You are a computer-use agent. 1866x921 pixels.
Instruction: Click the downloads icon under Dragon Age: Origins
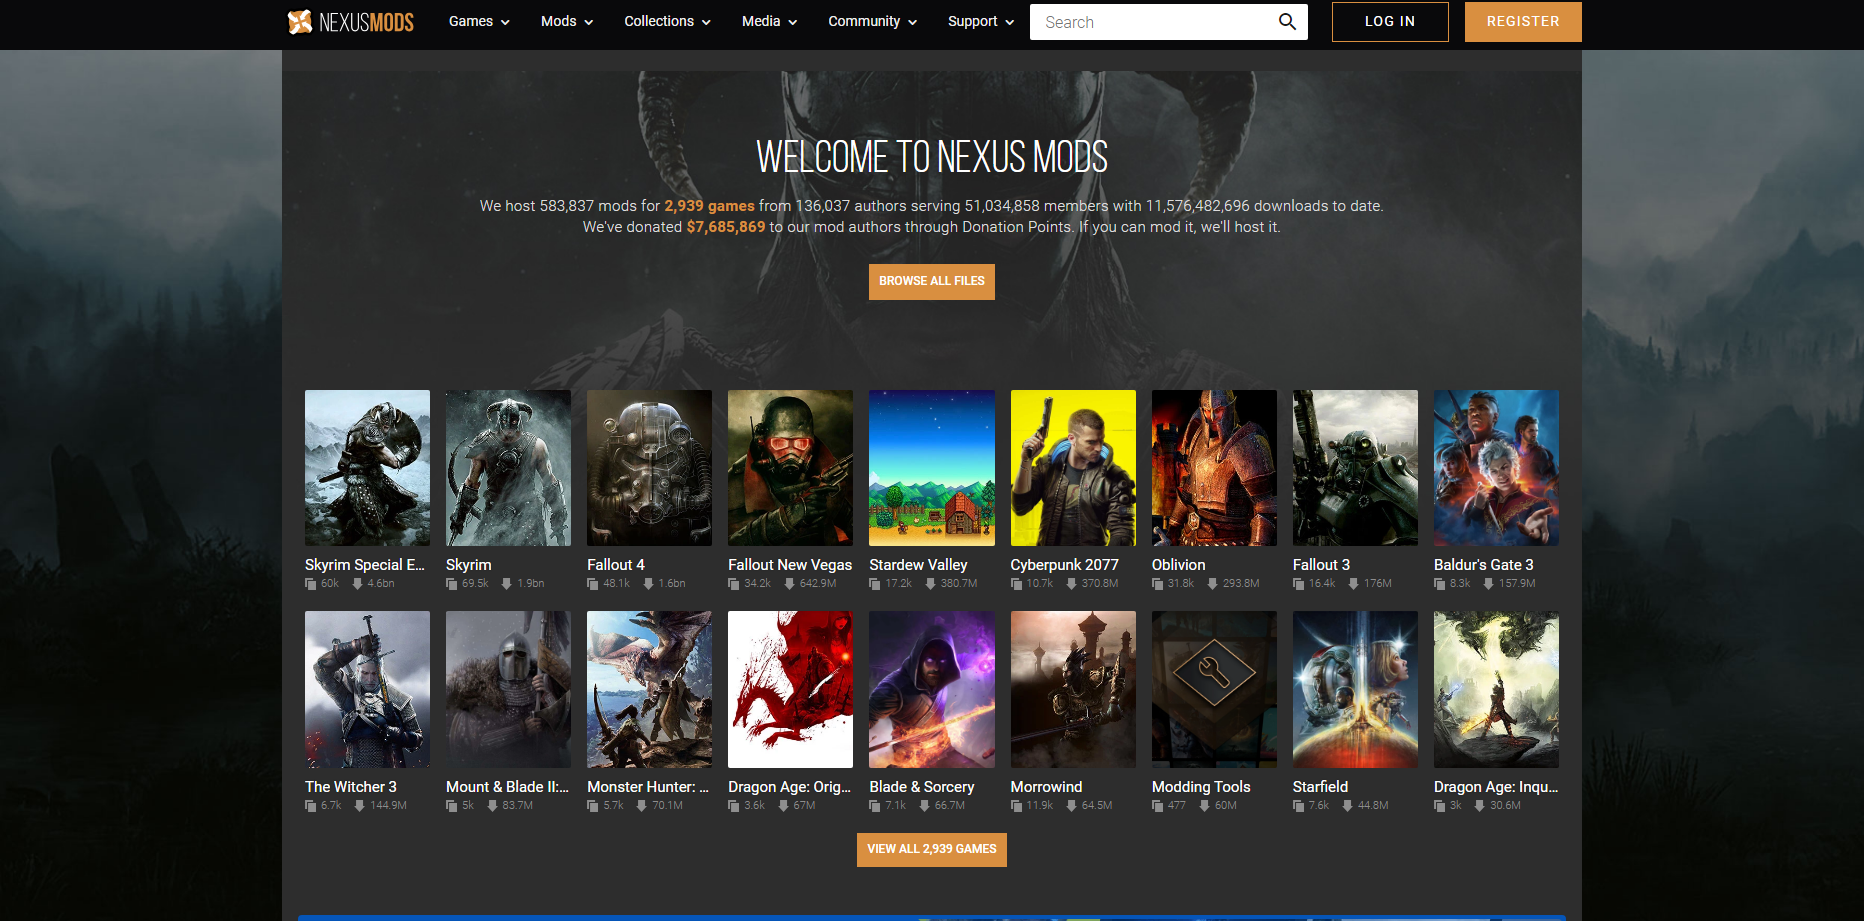click(x=783, y=806)
